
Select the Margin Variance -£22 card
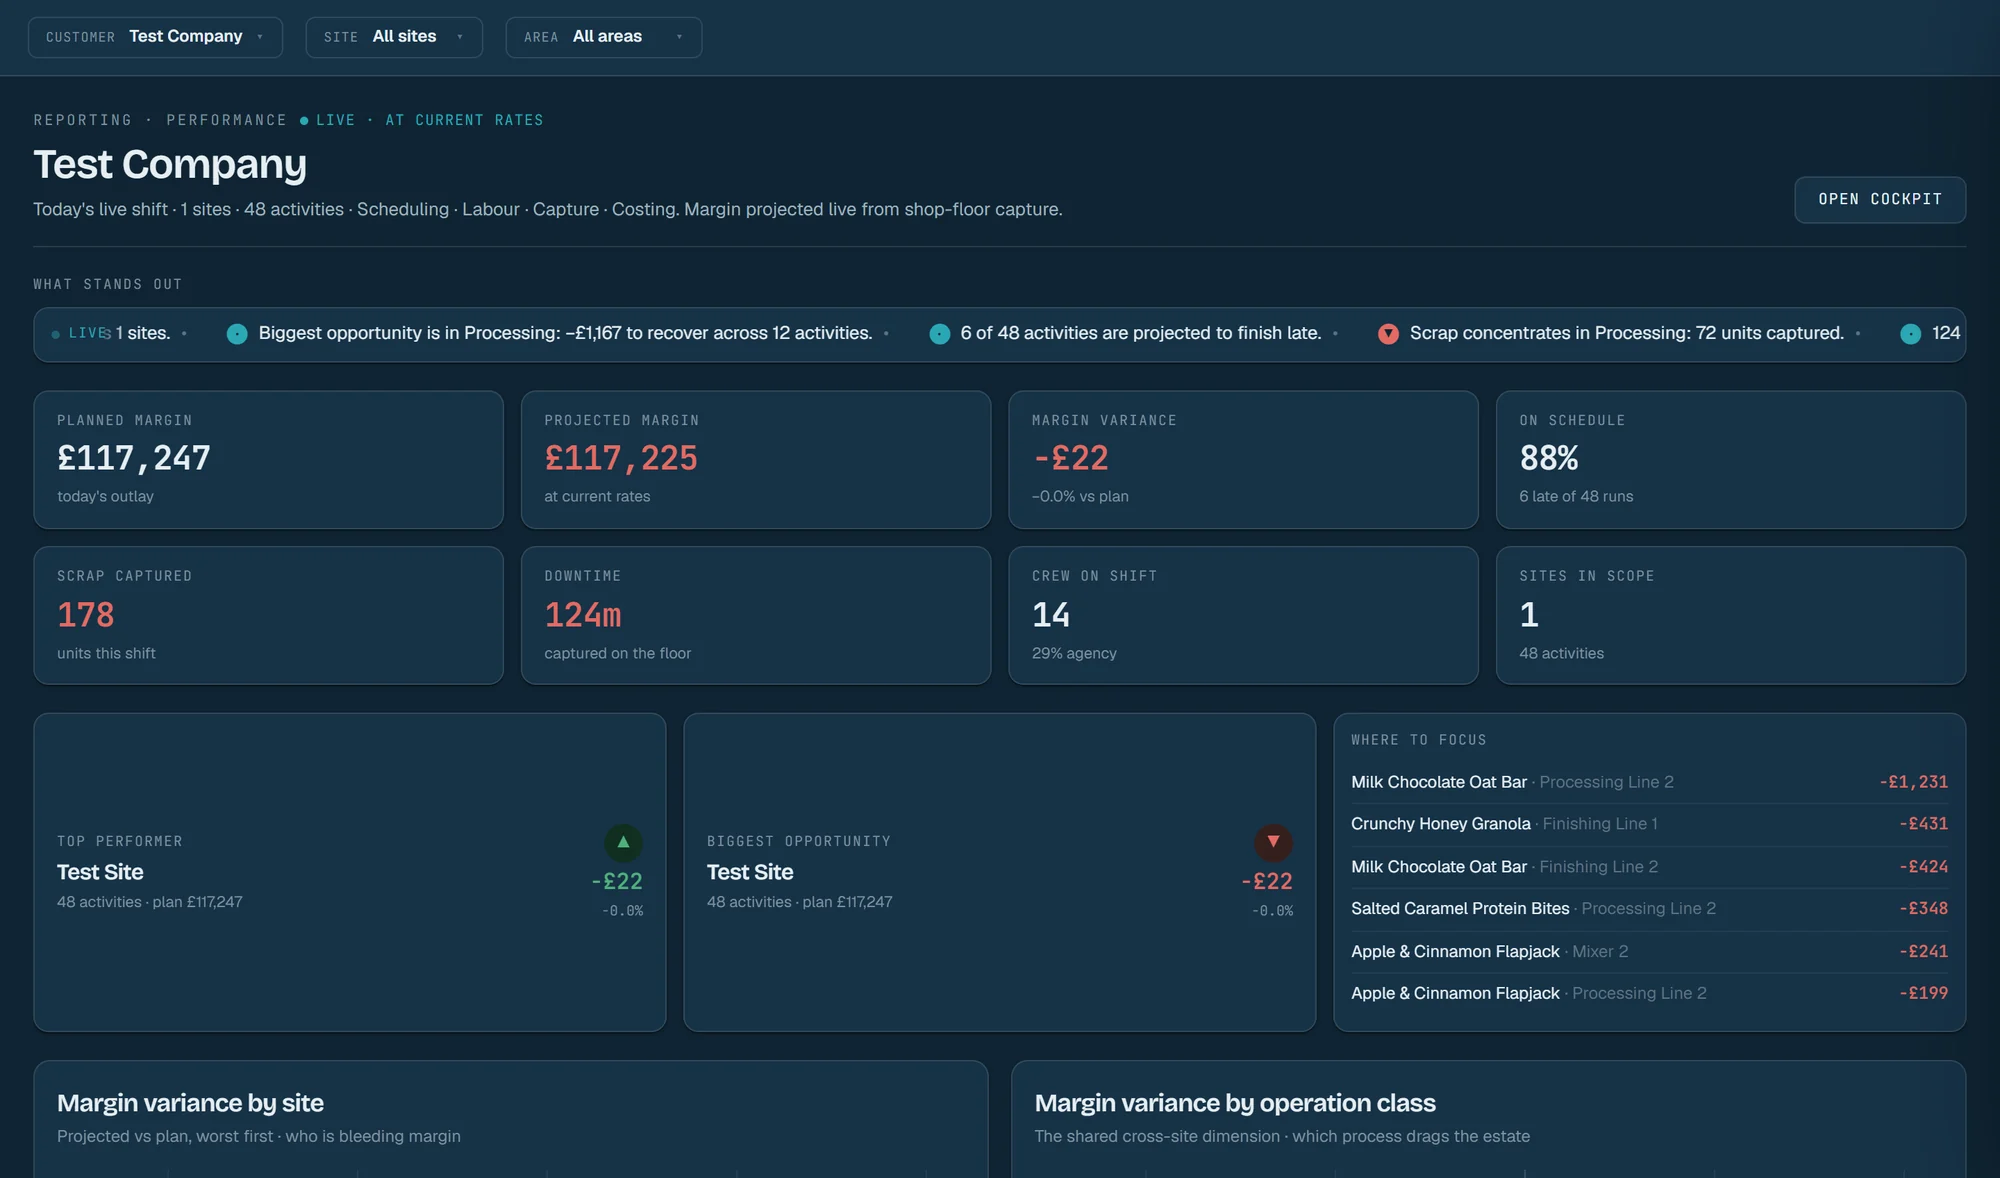1243,460
